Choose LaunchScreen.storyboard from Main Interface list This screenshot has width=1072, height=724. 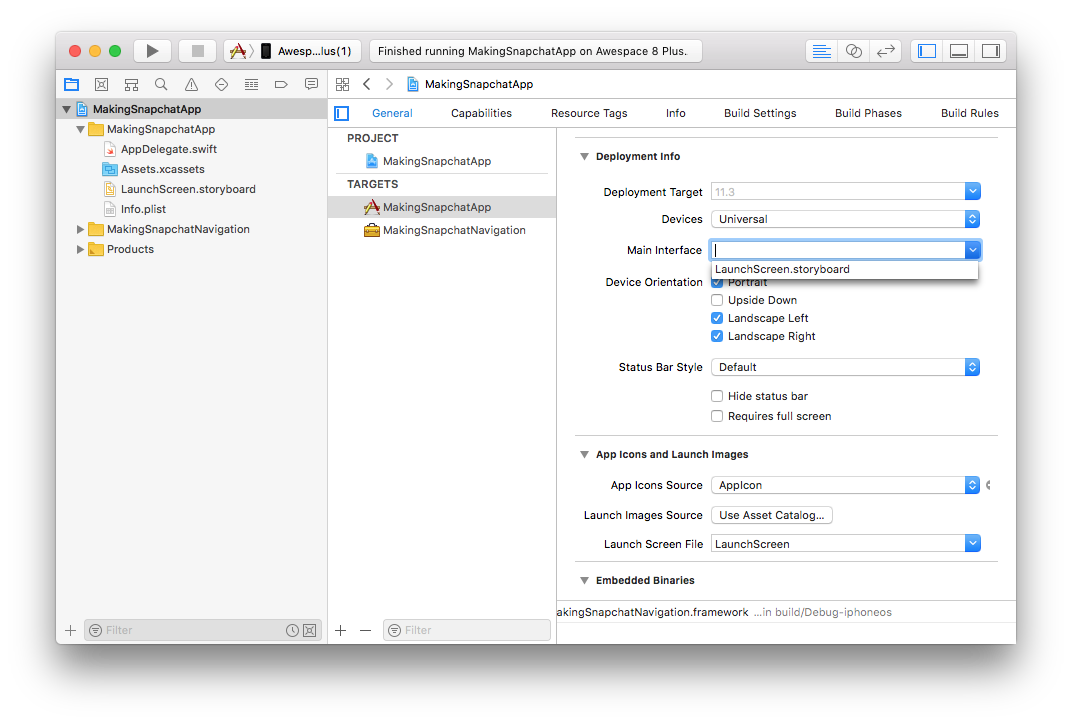click(844, 269)
